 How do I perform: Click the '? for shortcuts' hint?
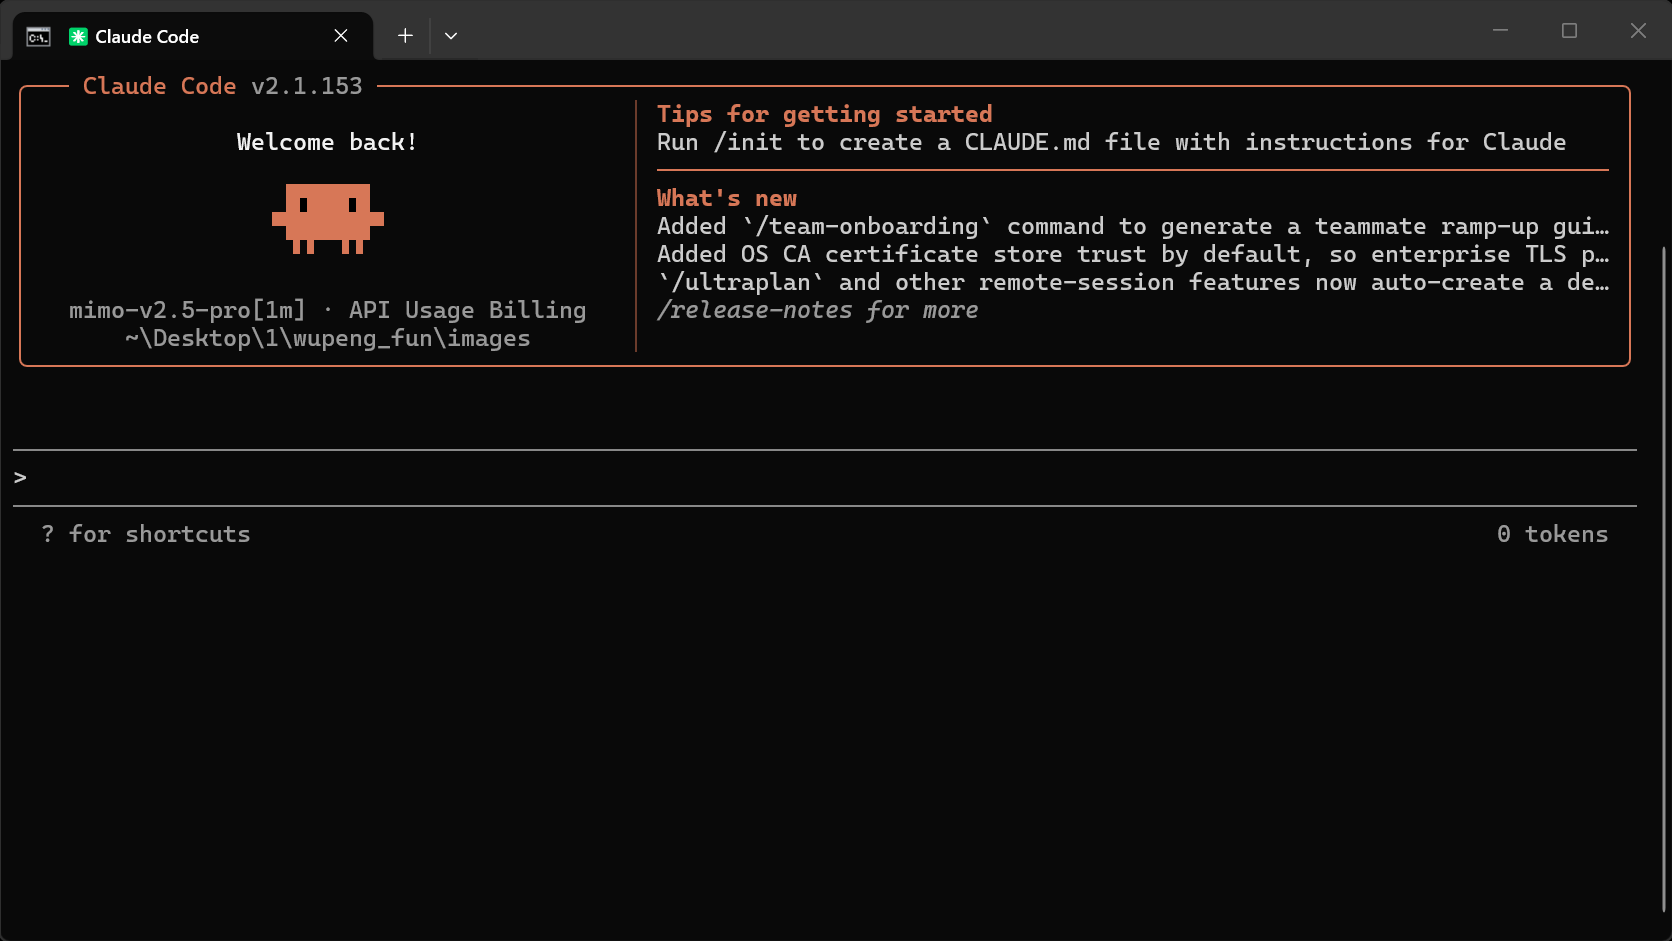[146, 534]
